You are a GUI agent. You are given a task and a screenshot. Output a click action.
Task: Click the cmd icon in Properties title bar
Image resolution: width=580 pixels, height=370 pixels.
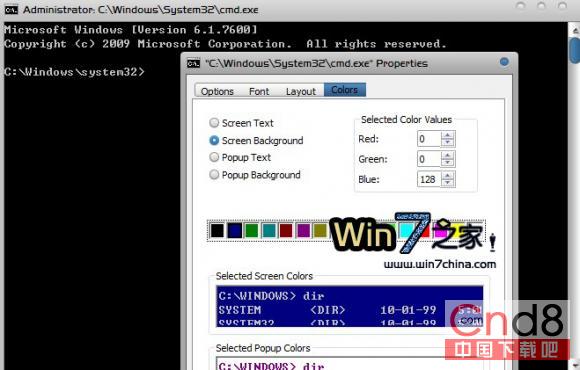pyautogui.click(x=193, y=63)
